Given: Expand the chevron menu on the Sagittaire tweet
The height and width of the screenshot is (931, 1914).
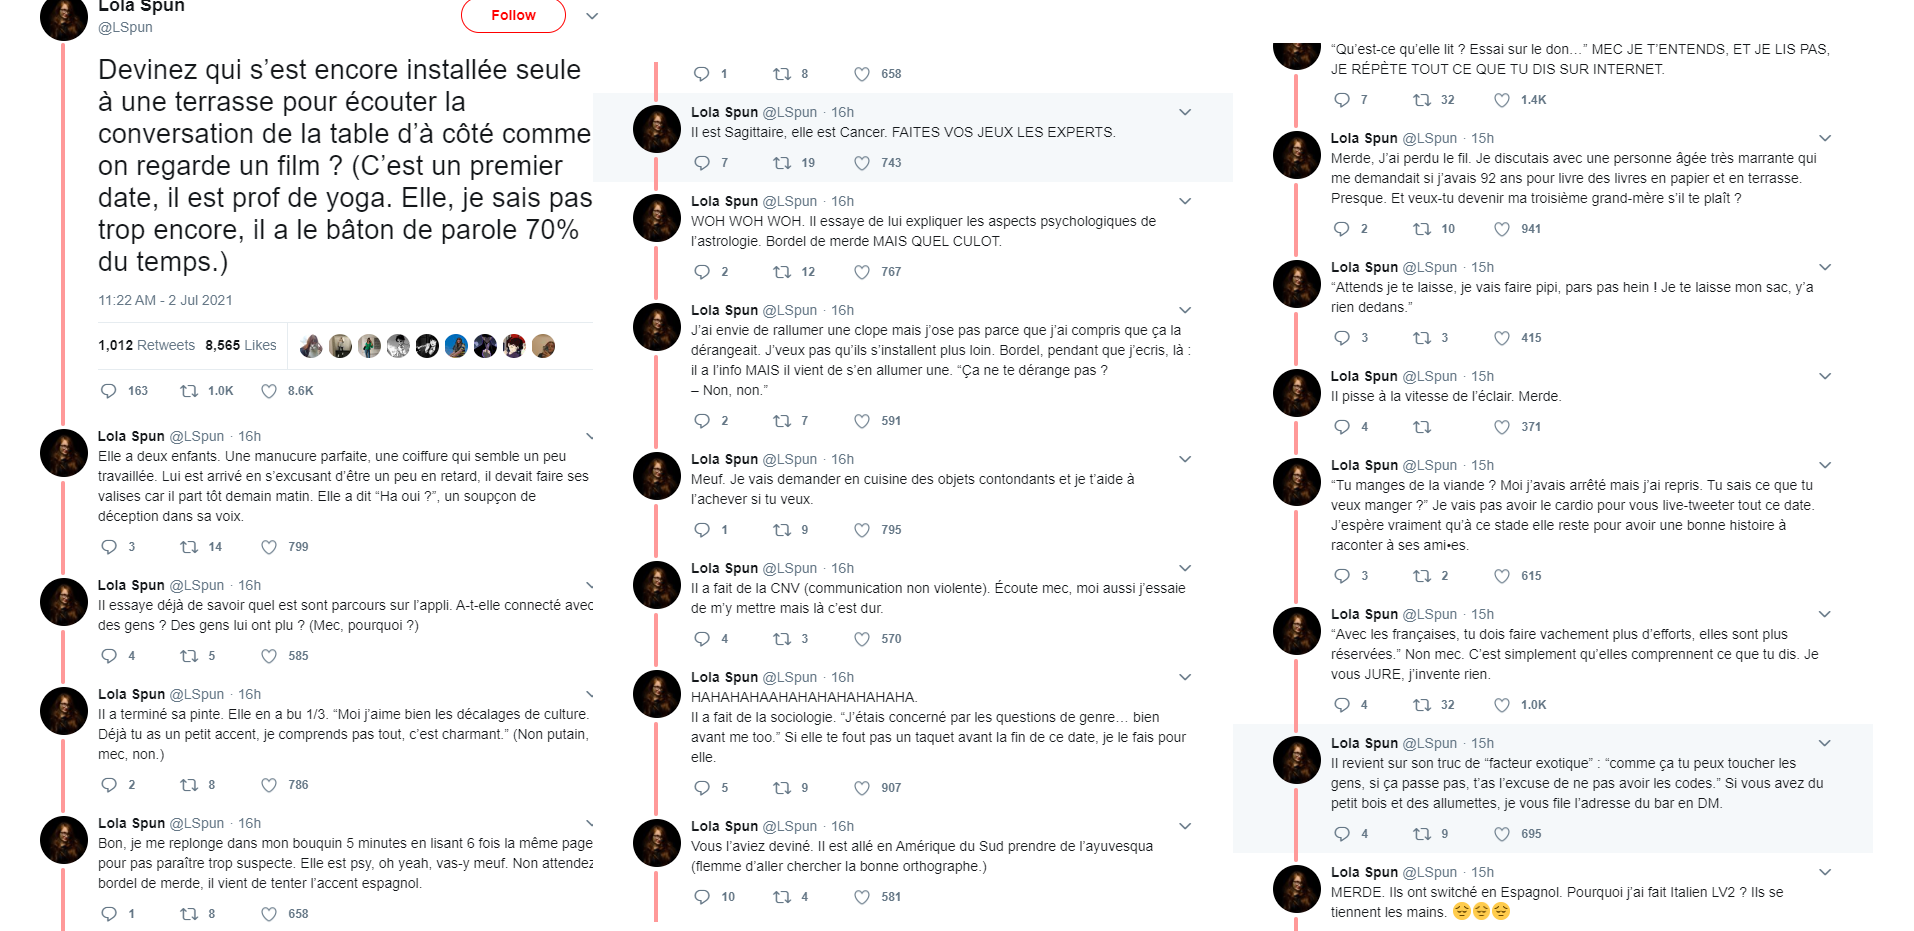Looking at the screenshot, I should [x=1185, y=112].
